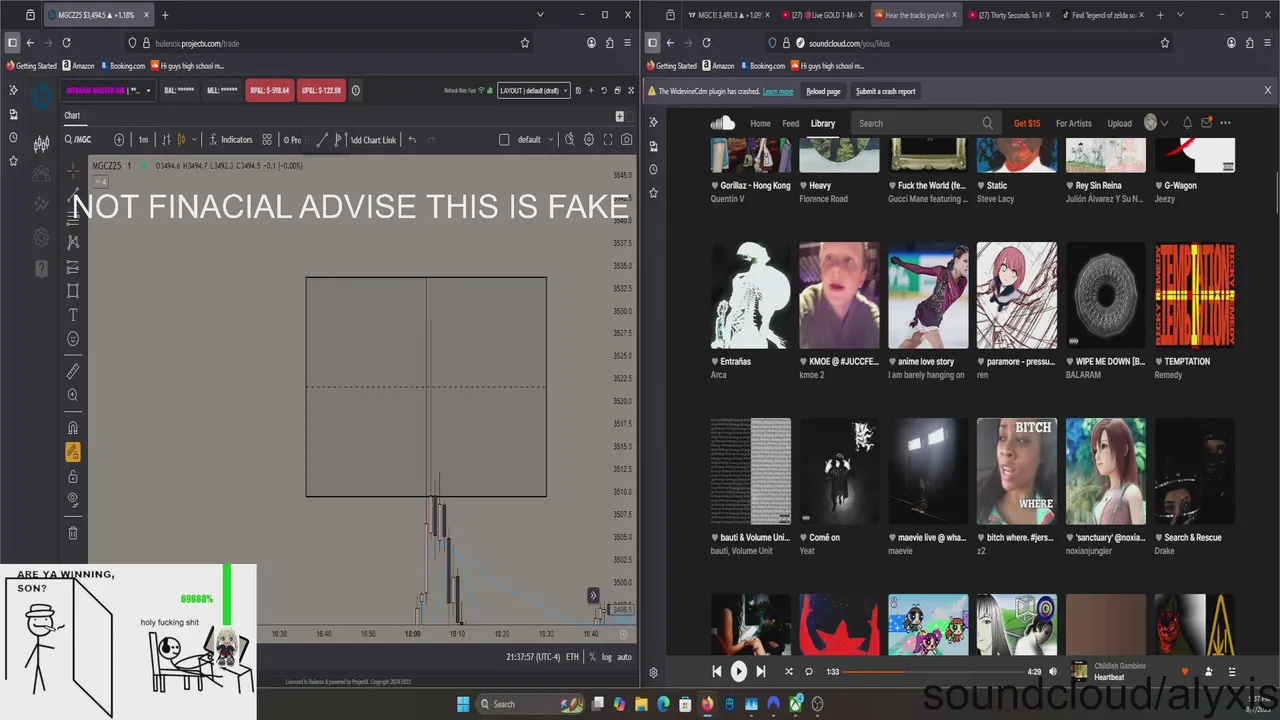
Task: Select the Text annotation tool
Action: point(73,315)
